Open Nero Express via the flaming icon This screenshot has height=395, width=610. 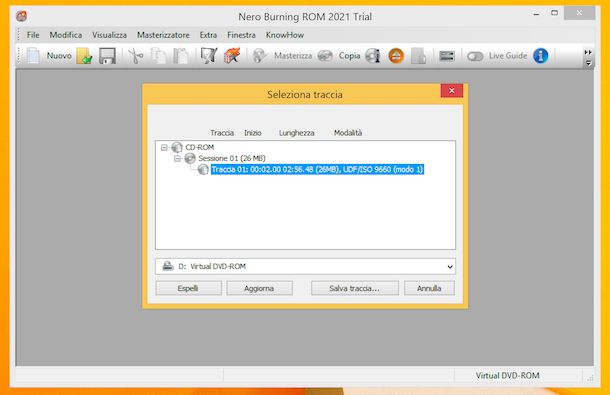click(x=232, y=56)
